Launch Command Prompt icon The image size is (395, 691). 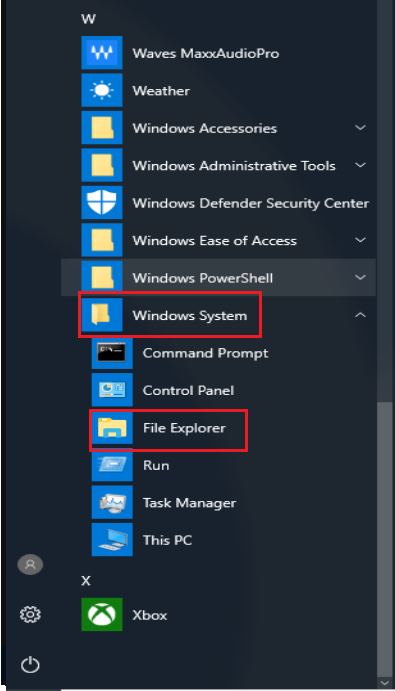[112, 353]
